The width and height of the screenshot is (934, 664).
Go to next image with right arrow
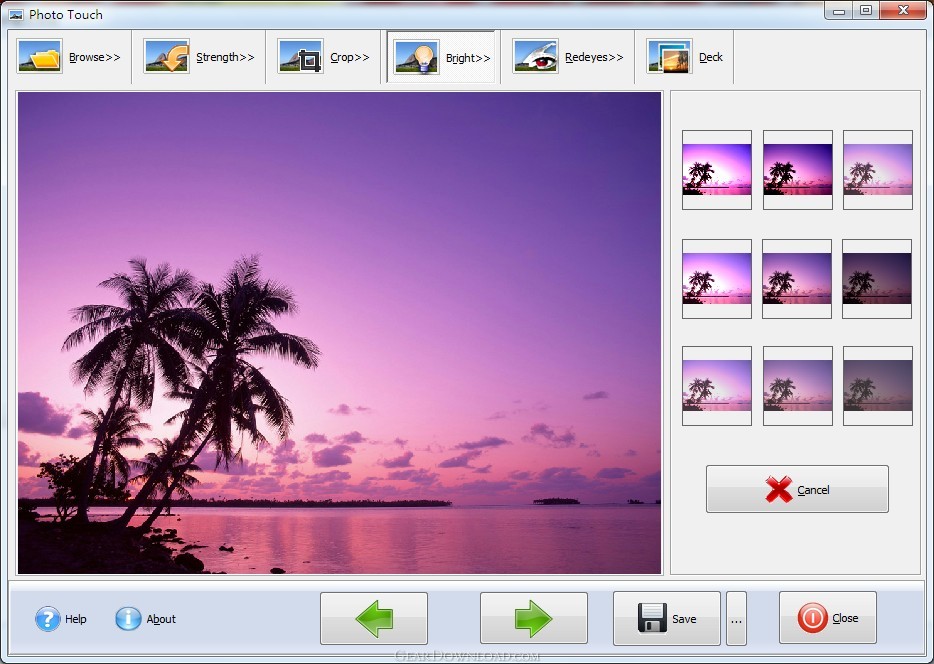pyautogui.click(x=534, y=618)
